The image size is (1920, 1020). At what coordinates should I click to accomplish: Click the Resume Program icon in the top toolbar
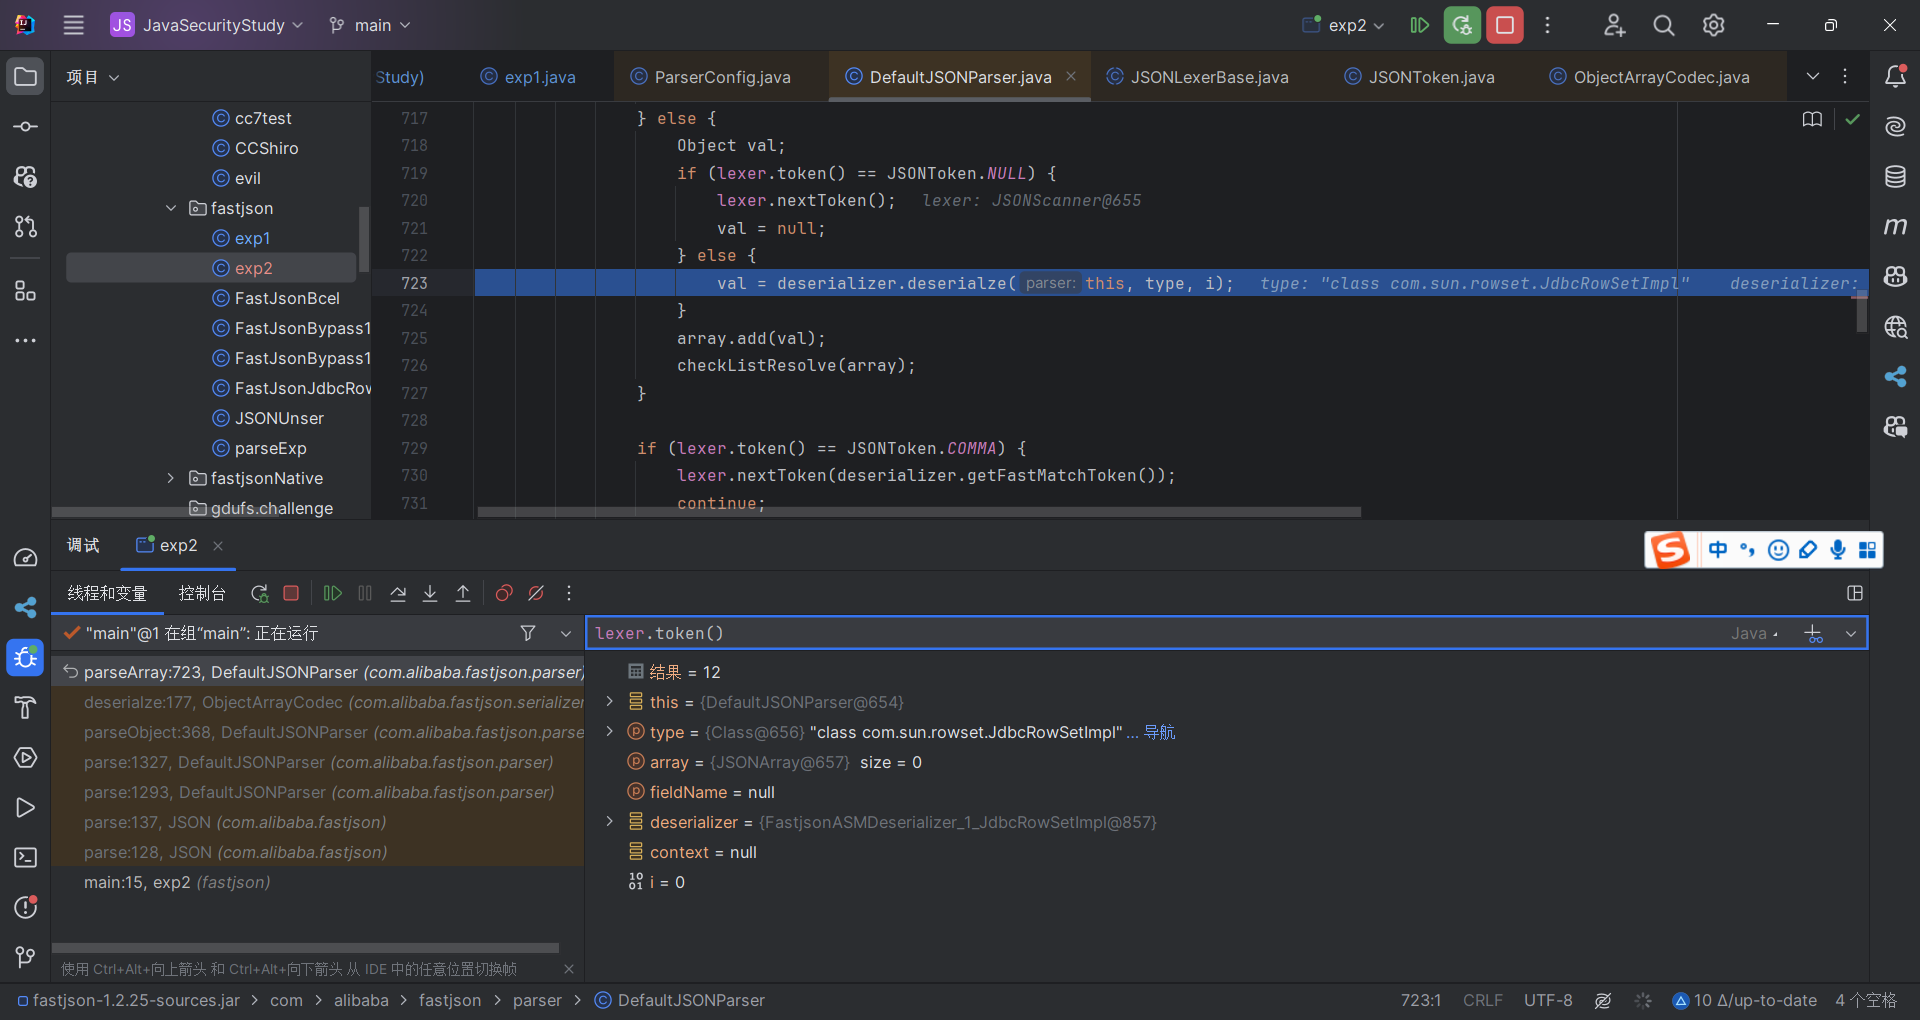click(x=1419, y=25)
